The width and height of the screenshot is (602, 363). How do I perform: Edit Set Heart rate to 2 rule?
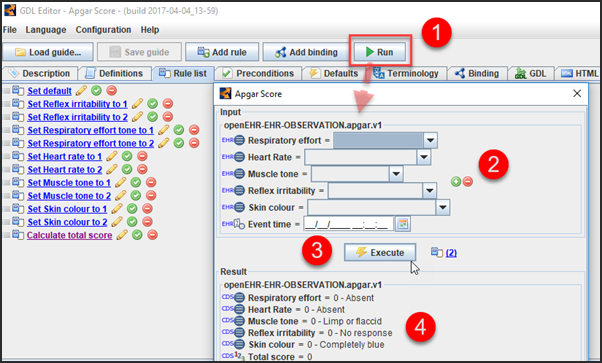(x=112, y=169)
